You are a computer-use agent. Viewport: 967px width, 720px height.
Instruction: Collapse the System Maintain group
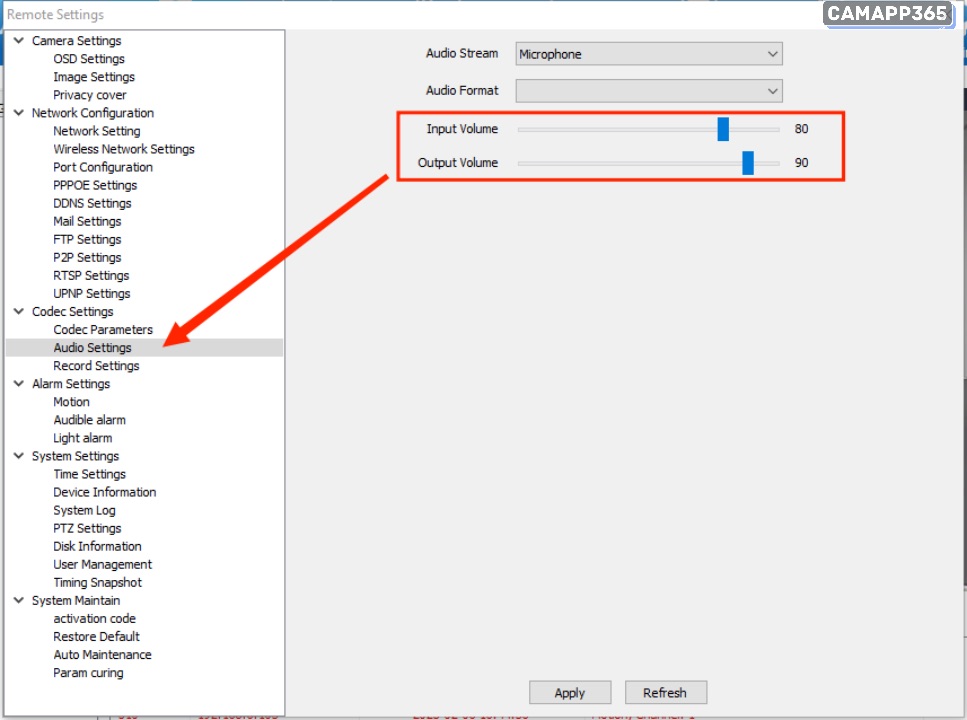tap(20, 601)
